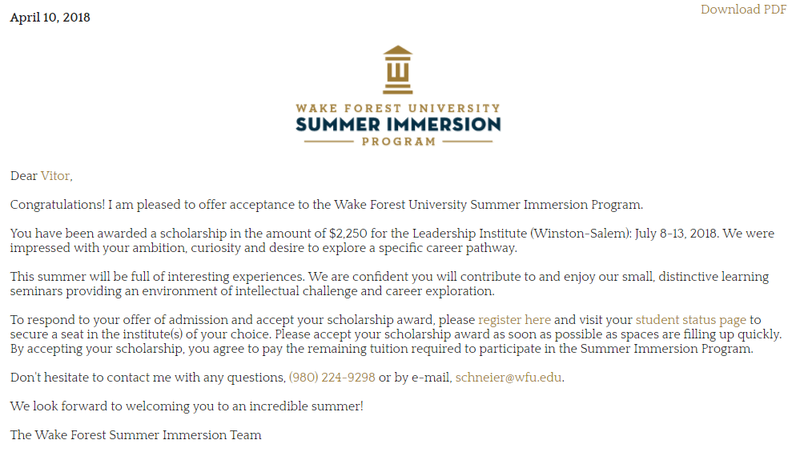800x452 pixels.
Task: Open the schneier@wfu.edu email link
Action: (508, 378)
